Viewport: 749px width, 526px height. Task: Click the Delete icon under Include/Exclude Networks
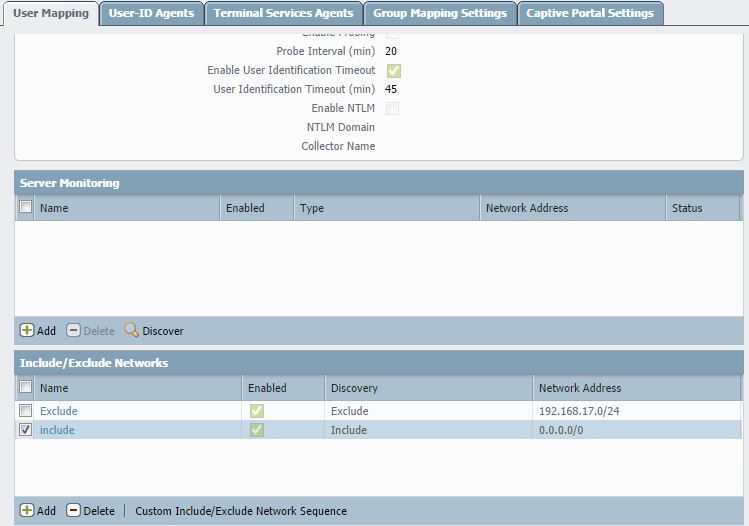click(74, 510)
